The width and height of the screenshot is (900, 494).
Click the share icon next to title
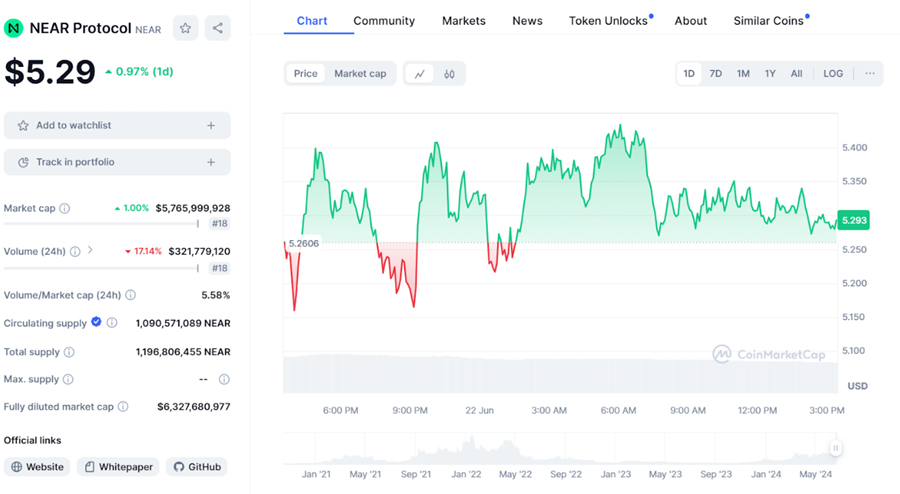[x=218, y=29]
